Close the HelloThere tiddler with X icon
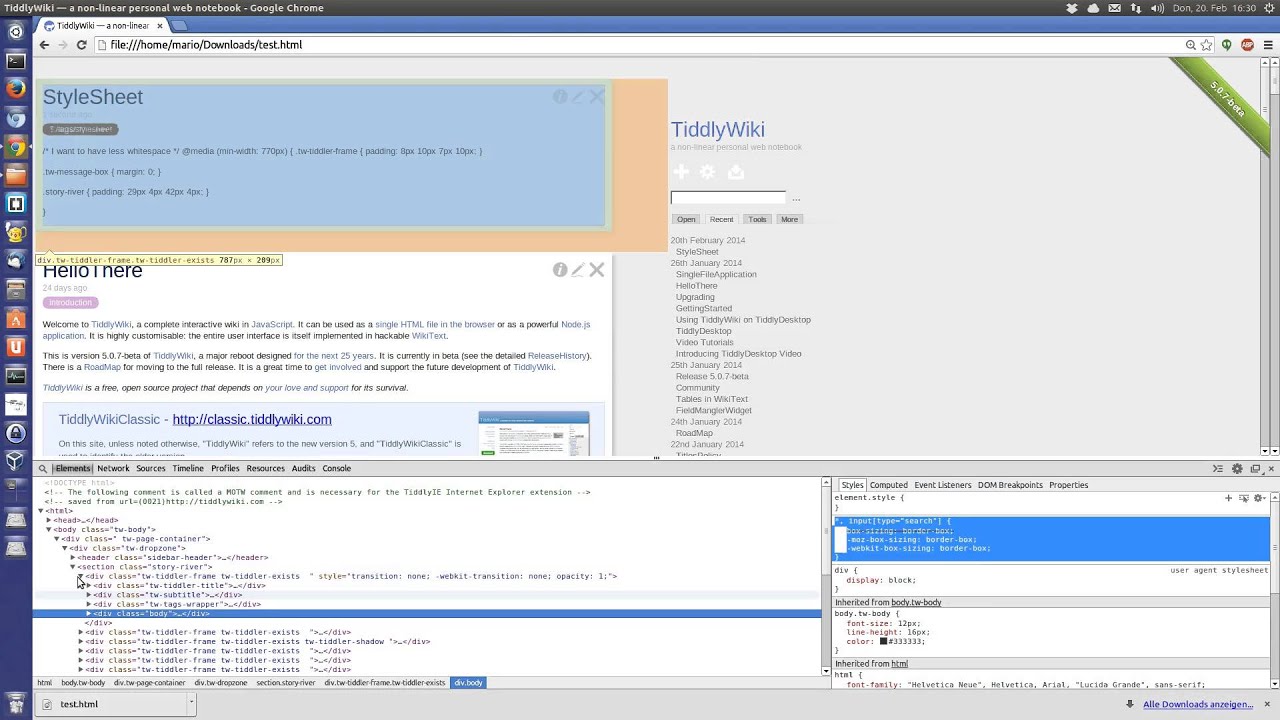Image resolution: width=1280 pixels, height=720 pixels. [597, 269]
